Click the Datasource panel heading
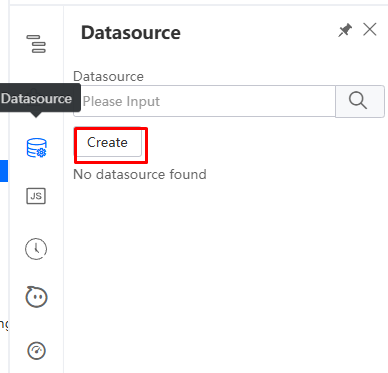Screen dimensions: 388x373 point(131,33)
